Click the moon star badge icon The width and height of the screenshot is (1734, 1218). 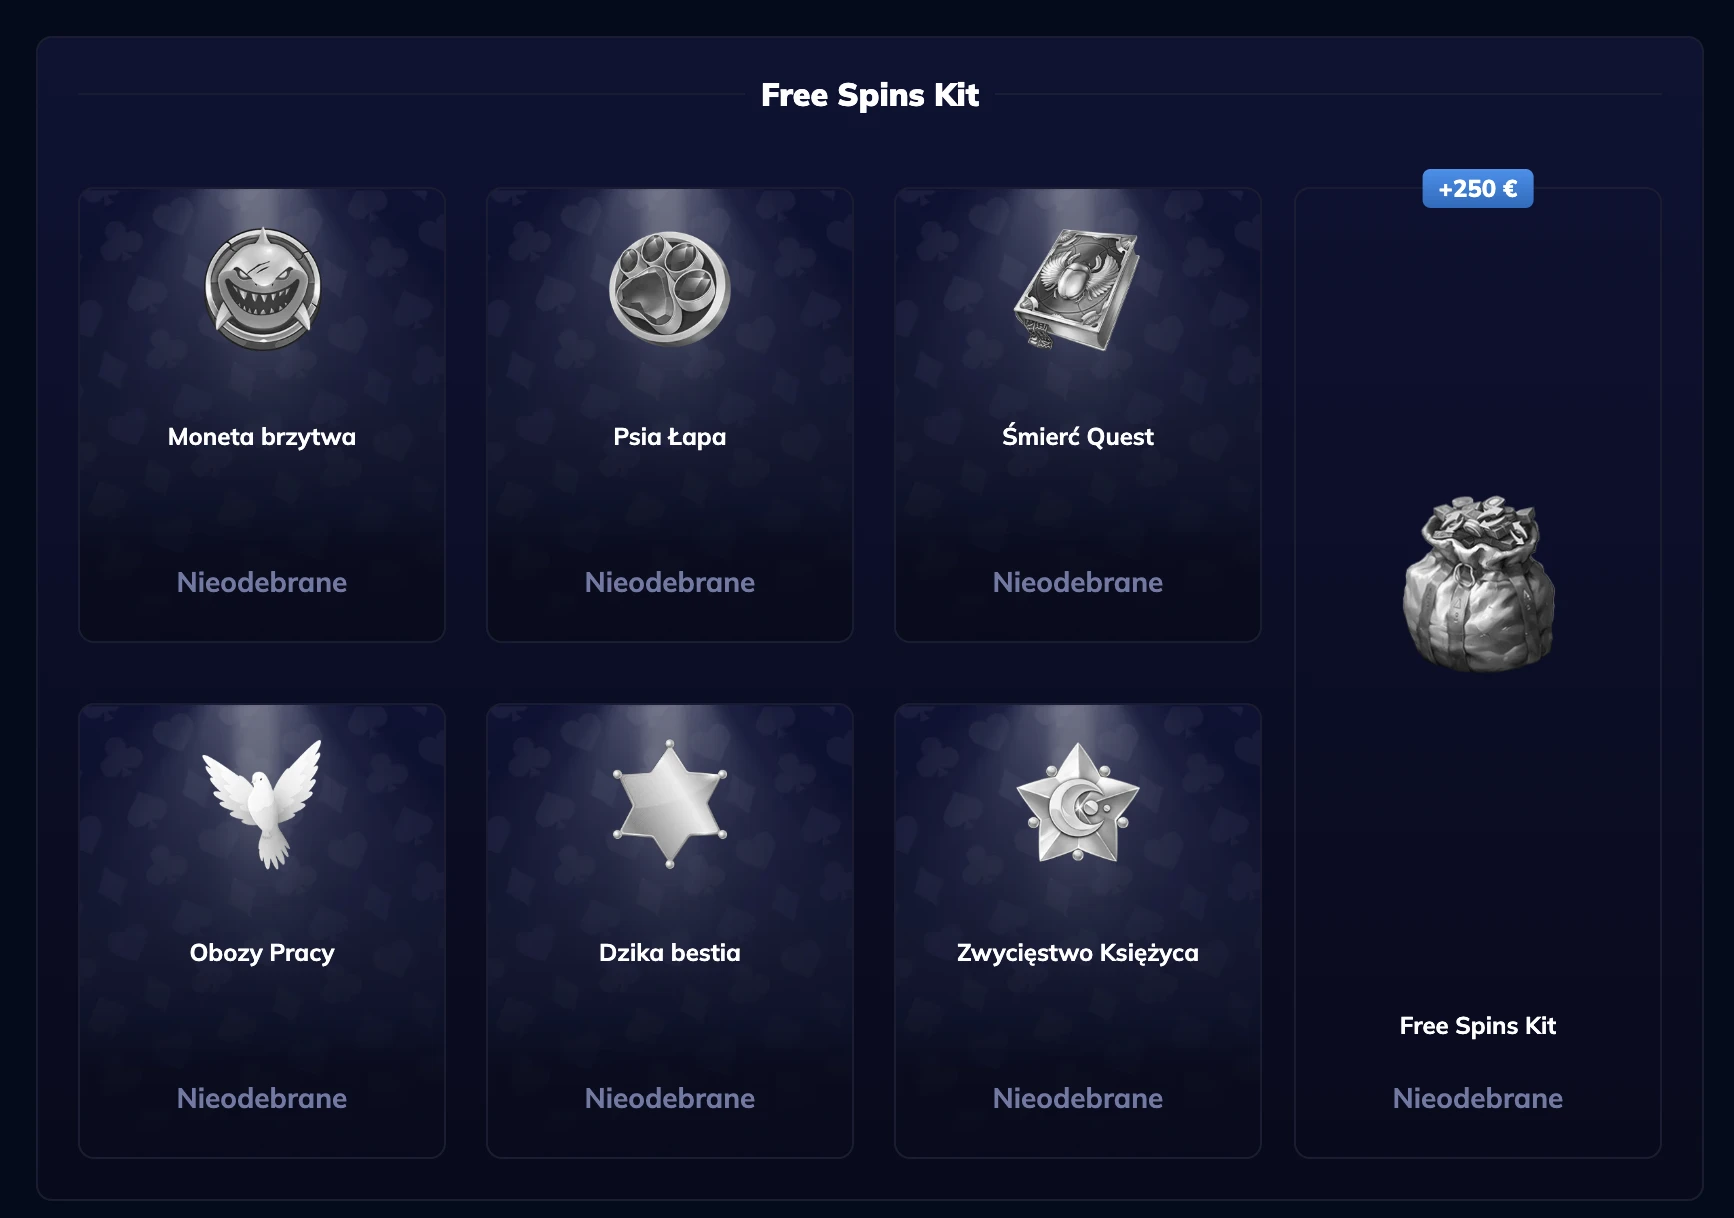coord(1077,803)
